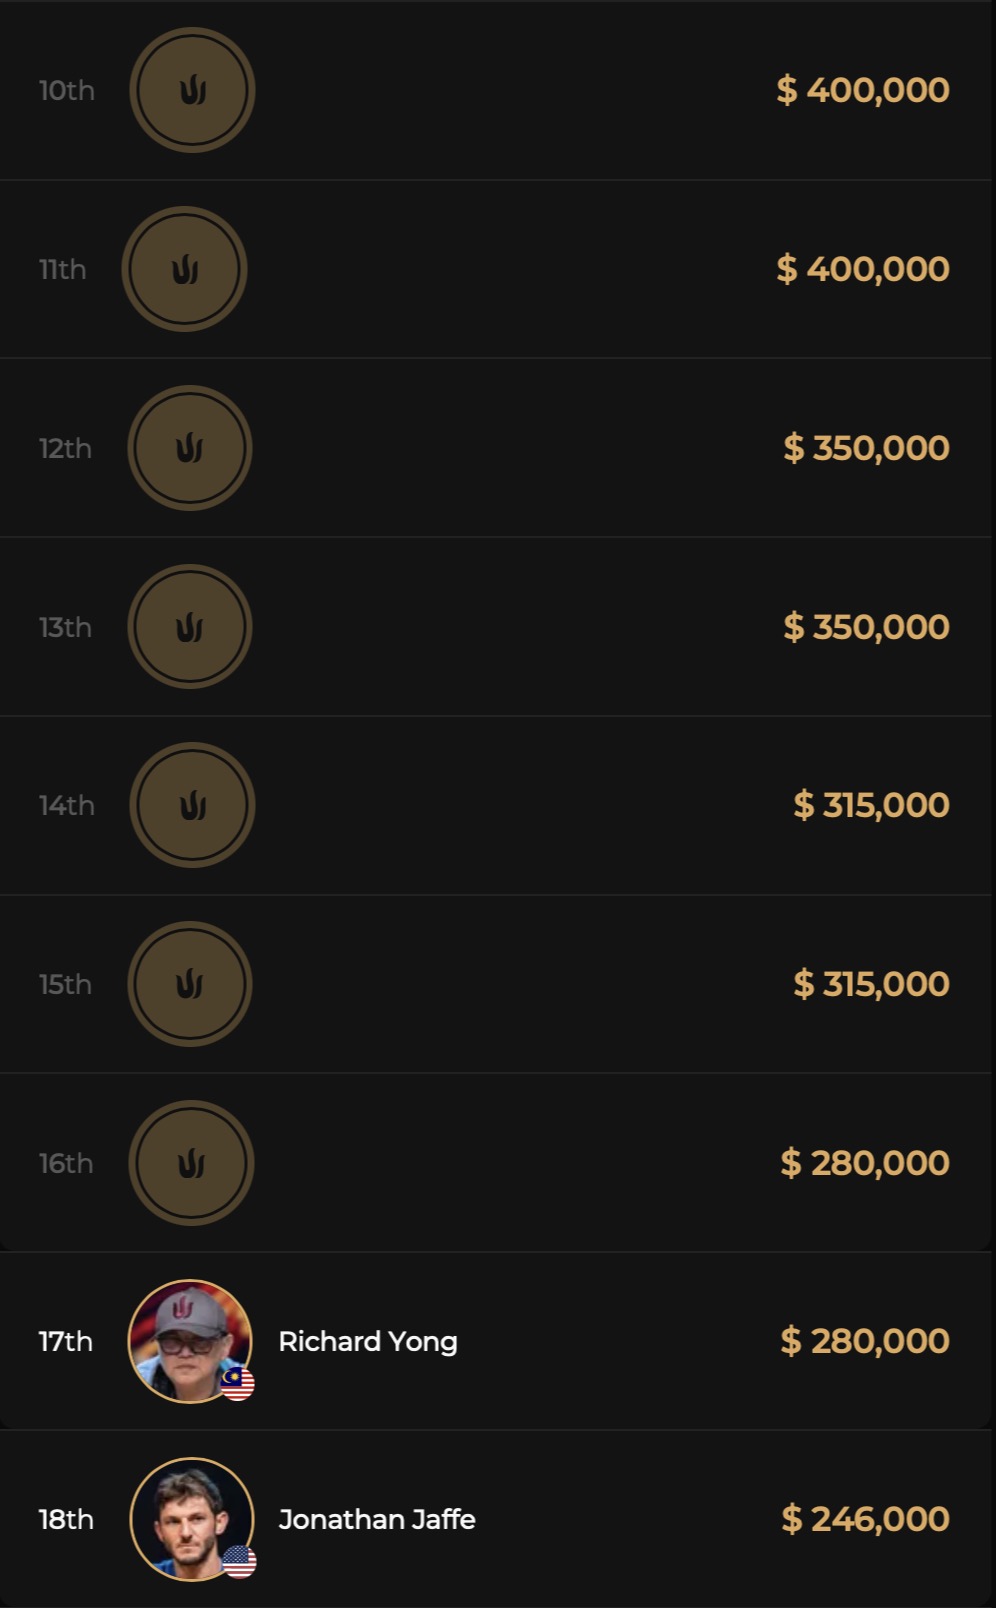Click the $350,000 prize in the 12th row
996x1608 pixels.
coord(866,448)
